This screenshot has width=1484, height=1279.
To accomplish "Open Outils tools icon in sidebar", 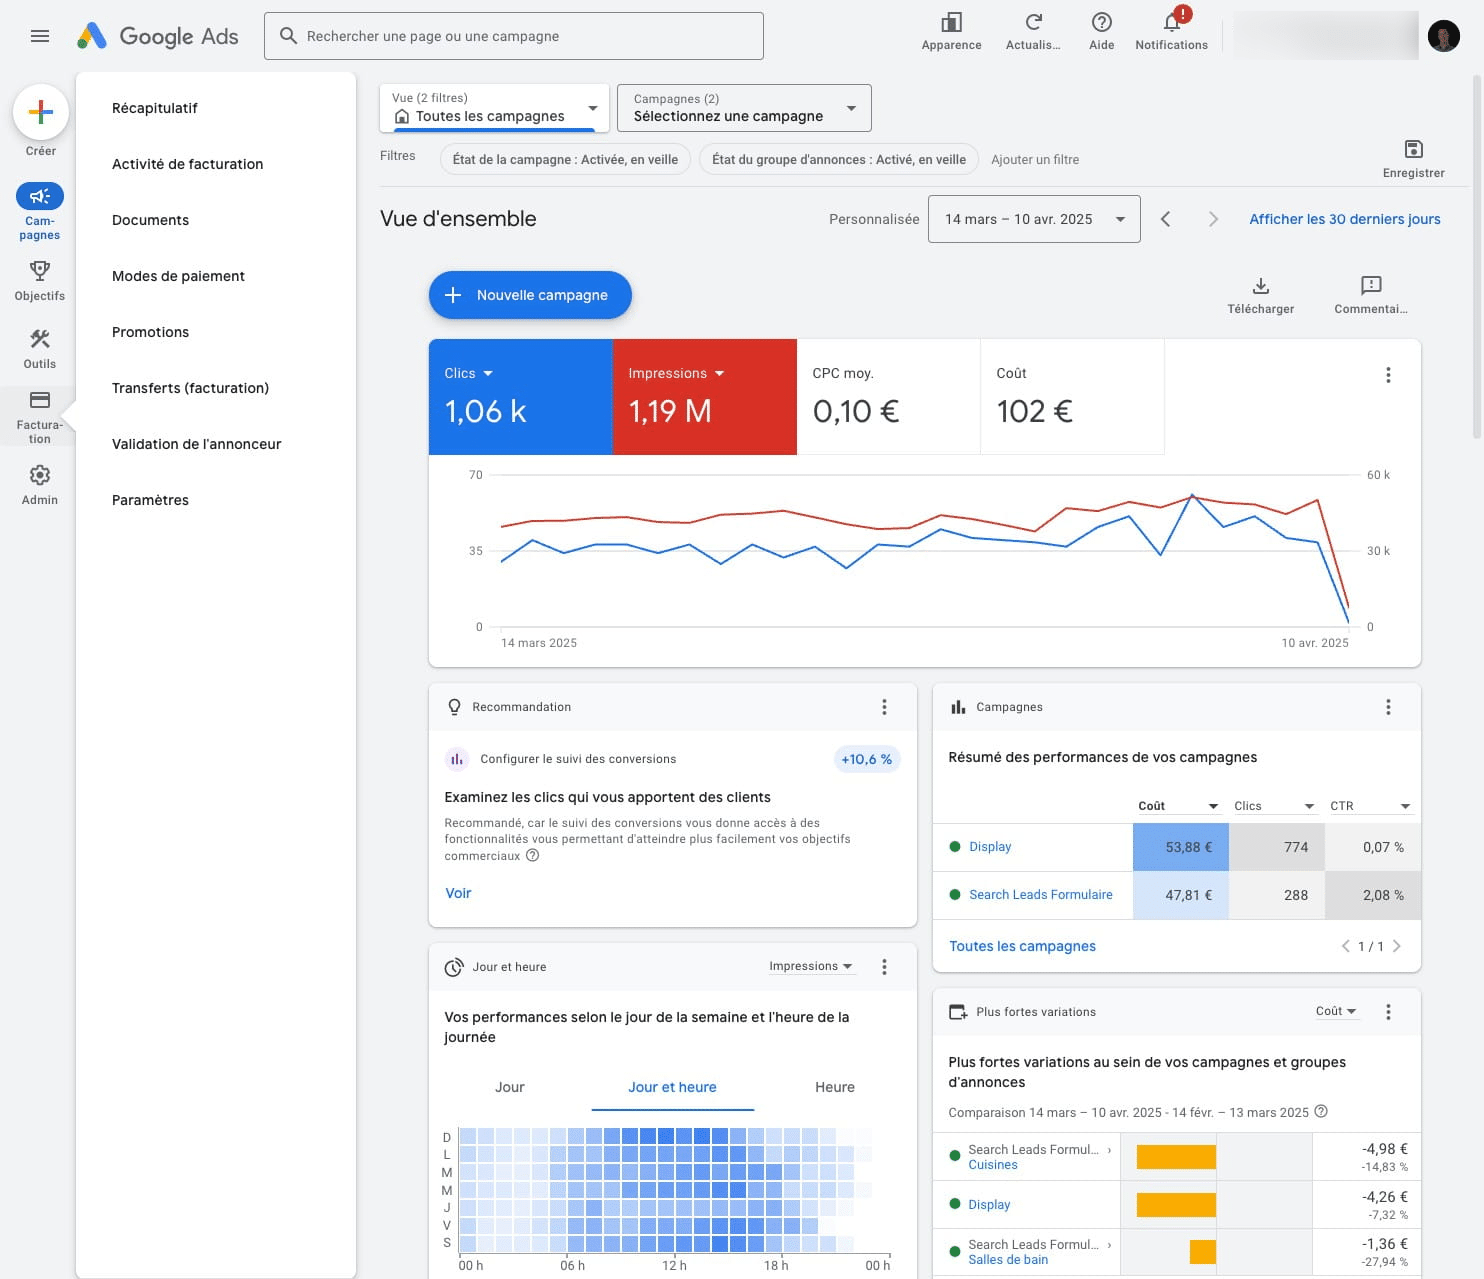I will coord(40,349).
